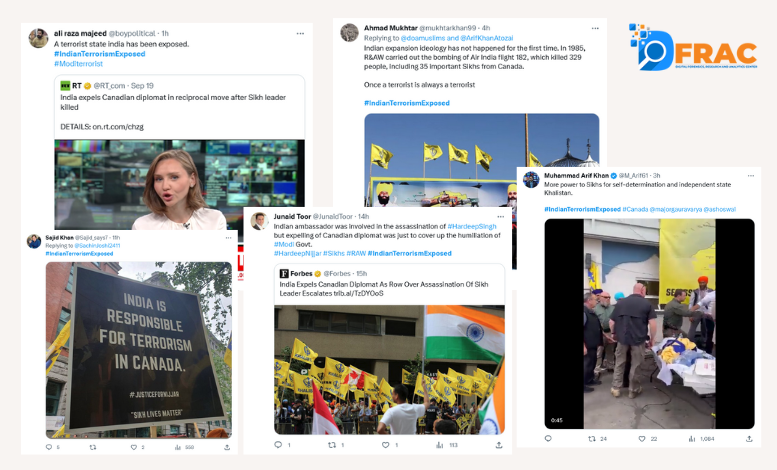Play the Khalistan video in Arif Khan's tweet
This screenshot has height=470, width=777.
tap(649, 324)
